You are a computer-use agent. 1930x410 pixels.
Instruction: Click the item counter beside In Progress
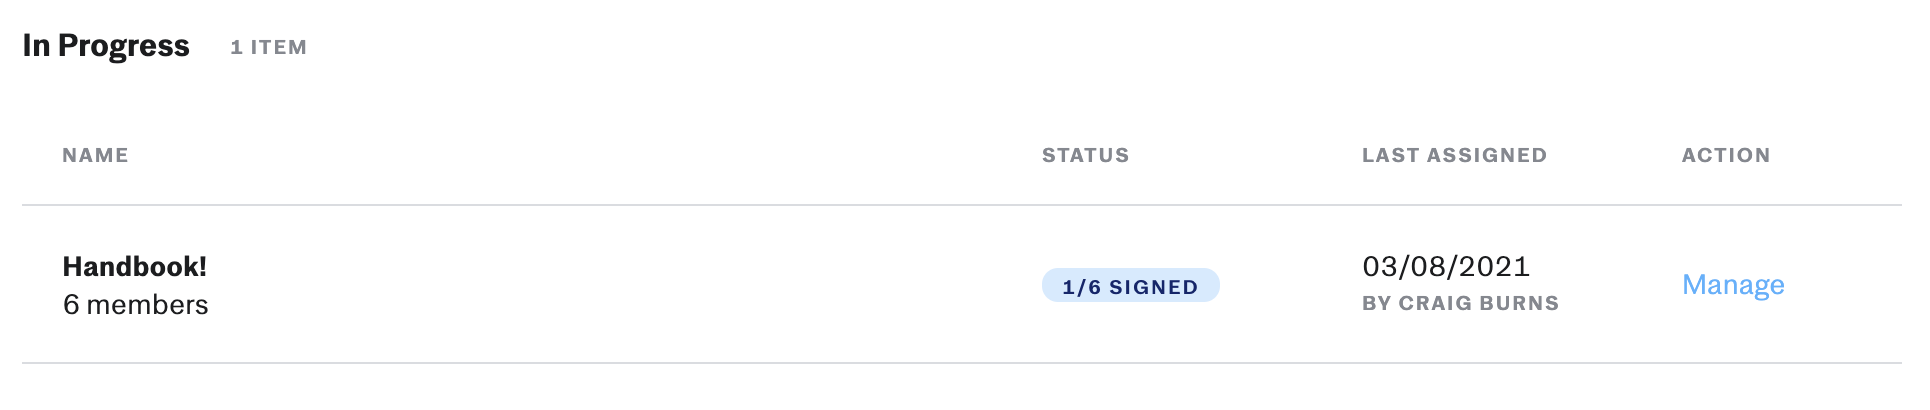pos(268,47)
